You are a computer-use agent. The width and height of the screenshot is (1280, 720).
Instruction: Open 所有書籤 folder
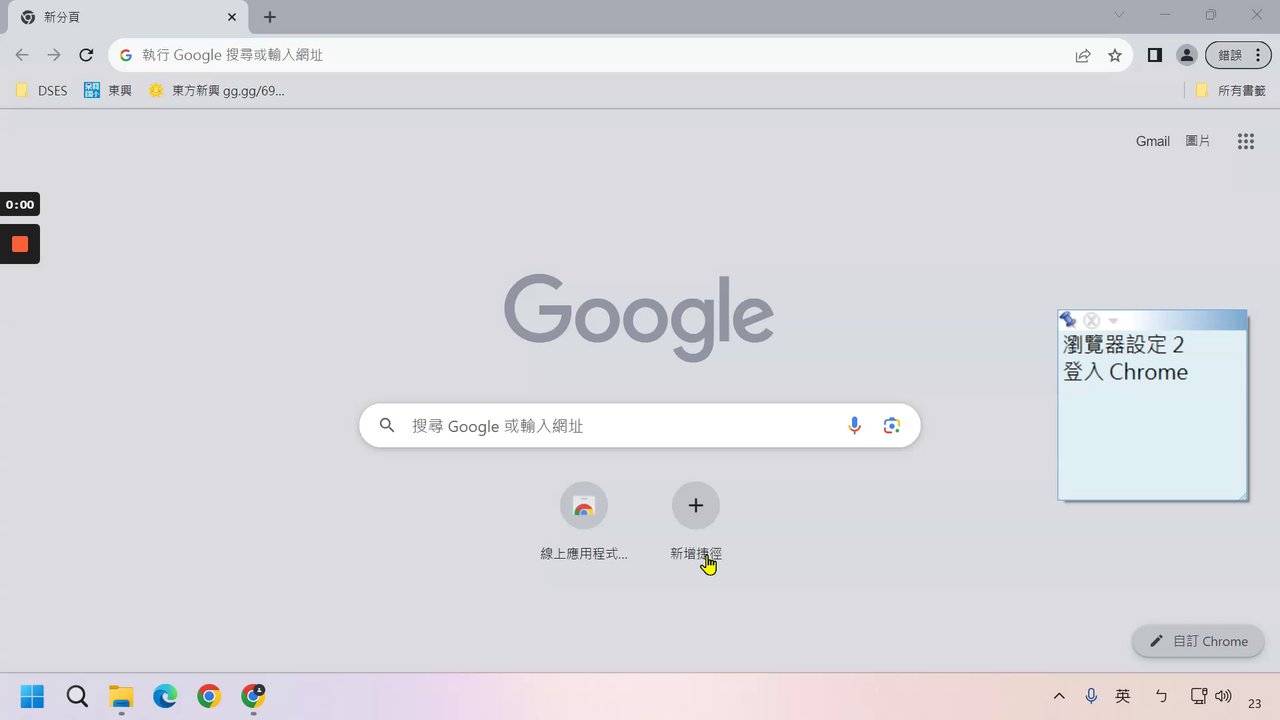coord(1230,90)
